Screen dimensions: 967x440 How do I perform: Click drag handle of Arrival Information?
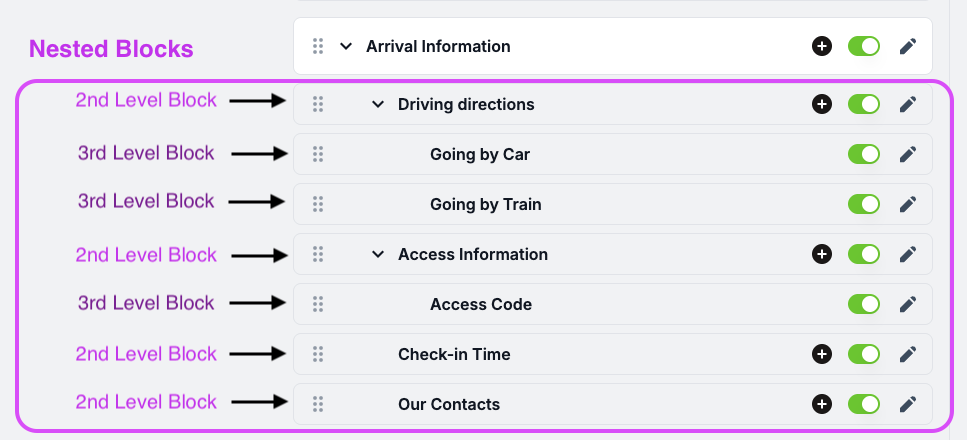click(x=318, y=46)
